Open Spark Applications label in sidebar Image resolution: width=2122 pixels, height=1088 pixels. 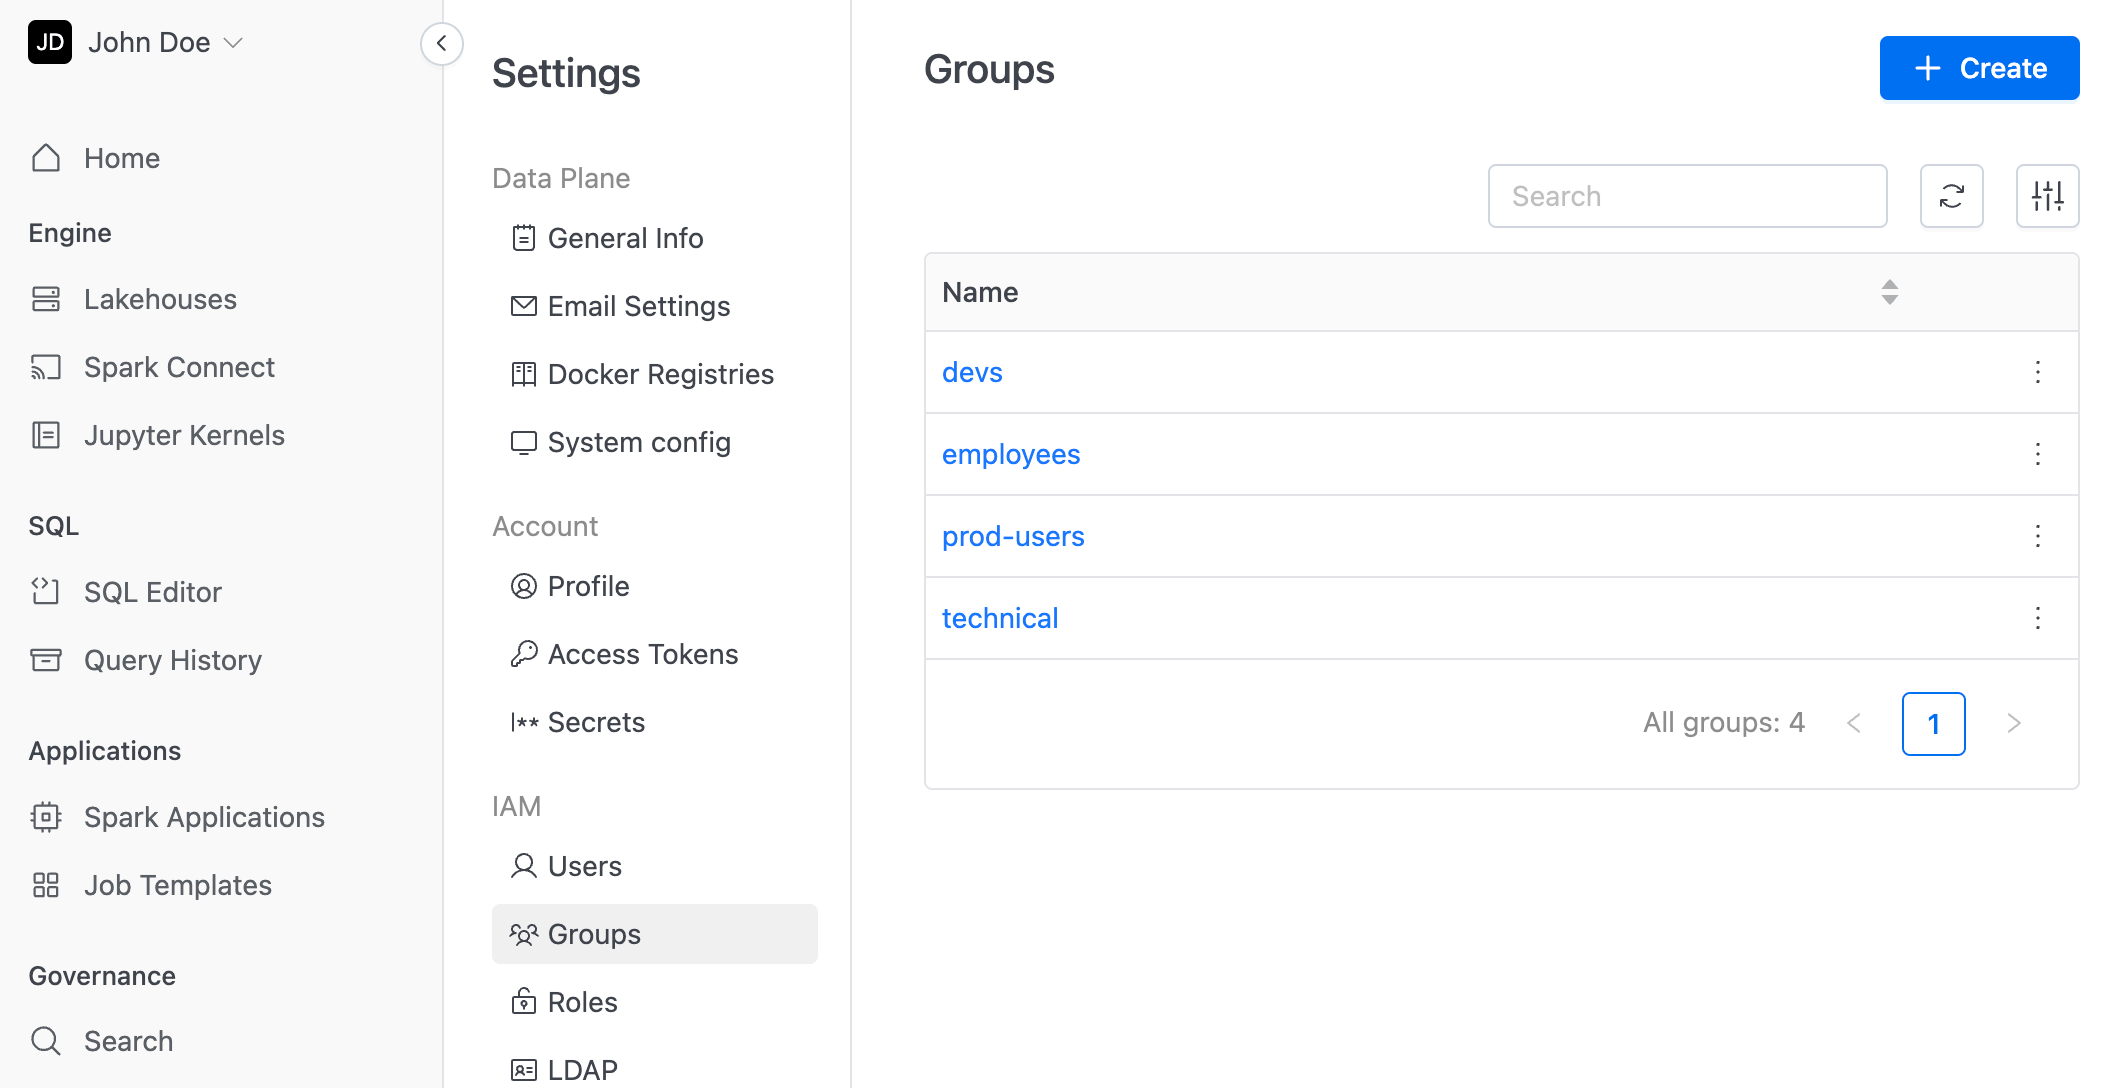point(204,817)
